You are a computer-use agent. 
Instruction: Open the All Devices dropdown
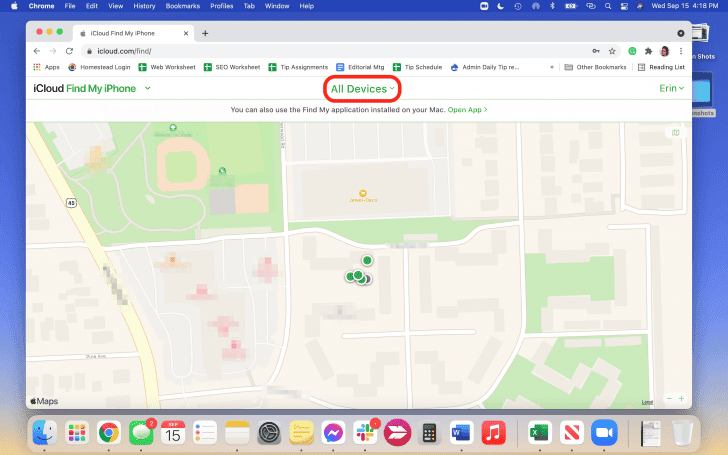click(364, 89)
